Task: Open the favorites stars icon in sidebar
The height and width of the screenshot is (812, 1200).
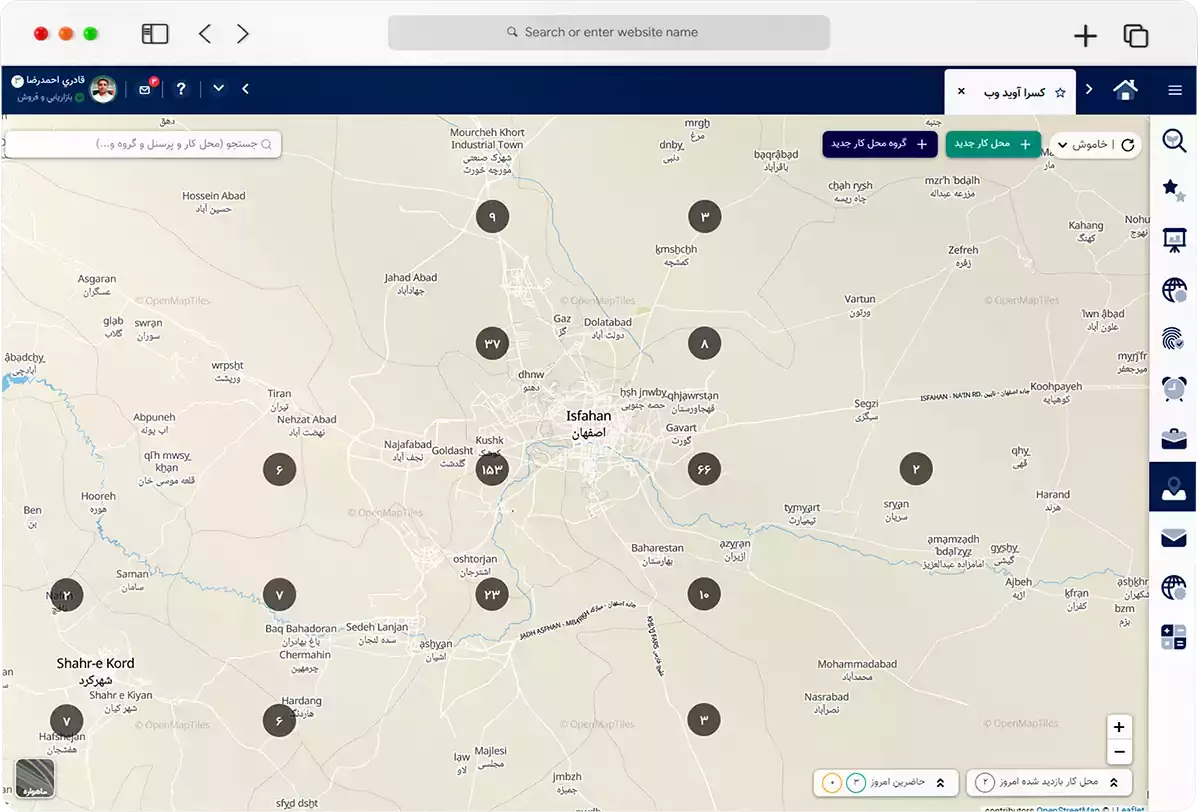Action: pos(1173,189)
